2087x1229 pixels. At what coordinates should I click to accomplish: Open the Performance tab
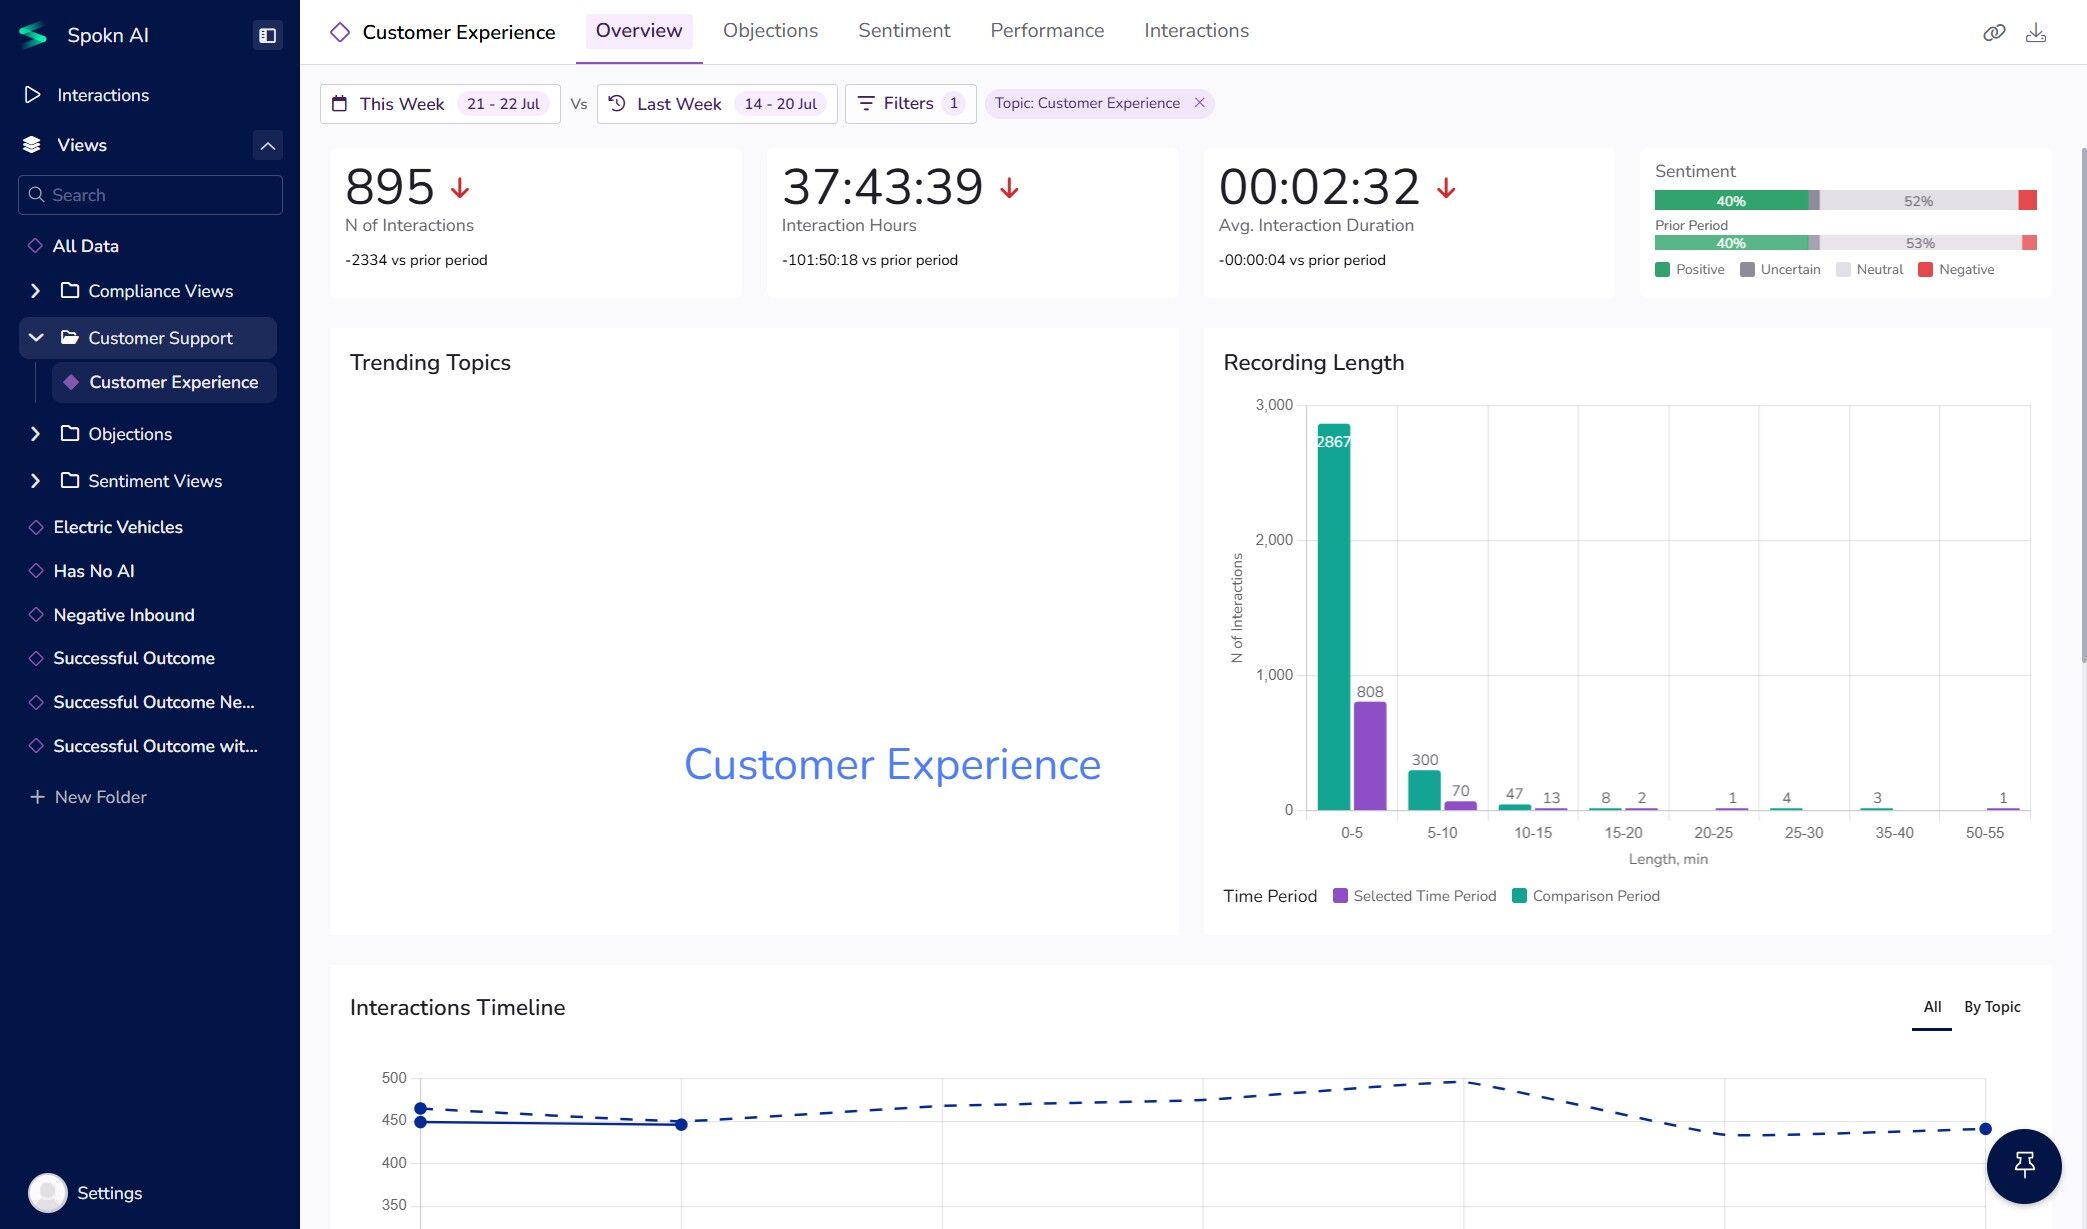1046,31
